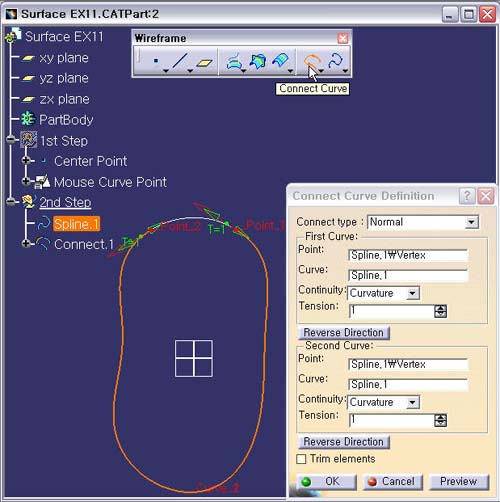The height and width of the screenshot is (502, 500).
Task: Select Spline.1 in the specification tree
Action: pos(76,224)
